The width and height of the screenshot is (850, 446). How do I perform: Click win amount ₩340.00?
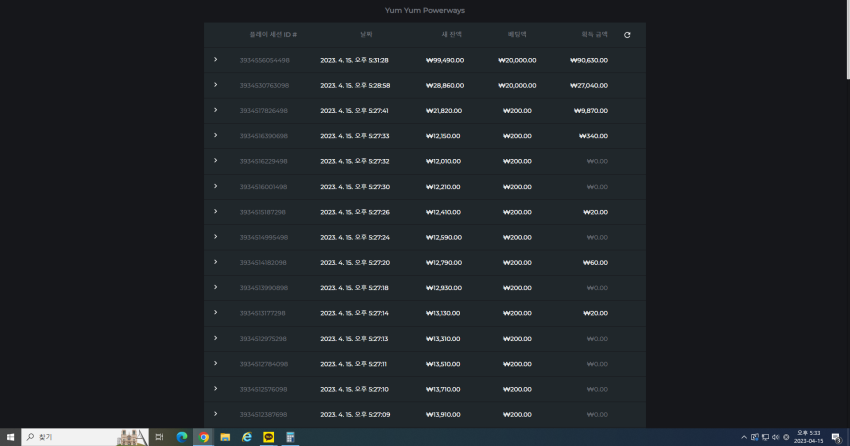point(593,136)
